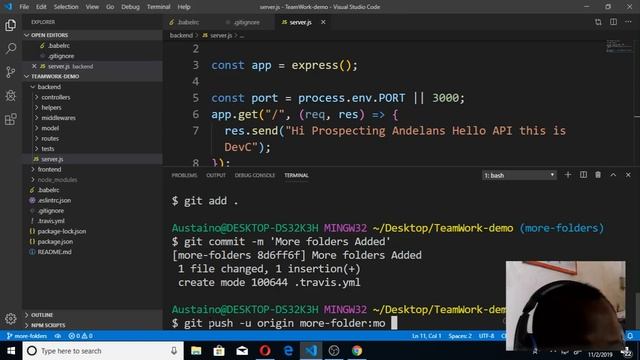
Task: Click the Type here to search box
Action: (x=102, y=351)
